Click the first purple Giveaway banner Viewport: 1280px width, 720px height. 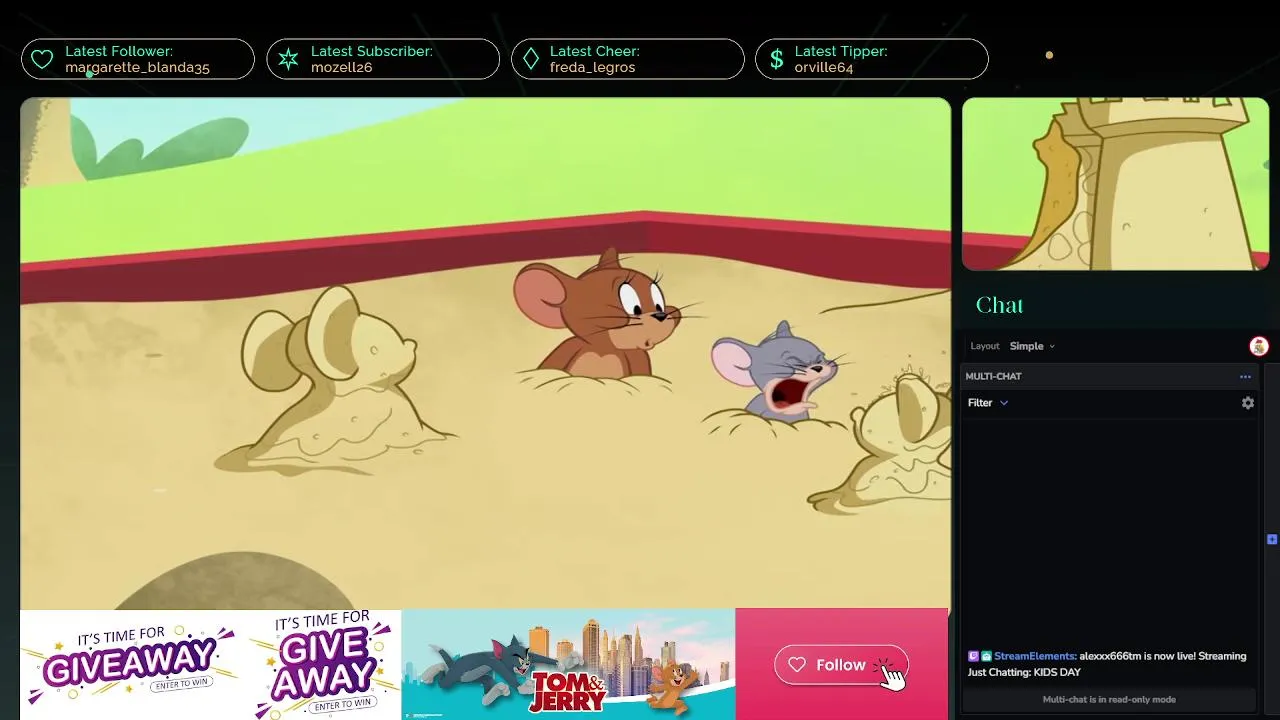coord(131,663)
